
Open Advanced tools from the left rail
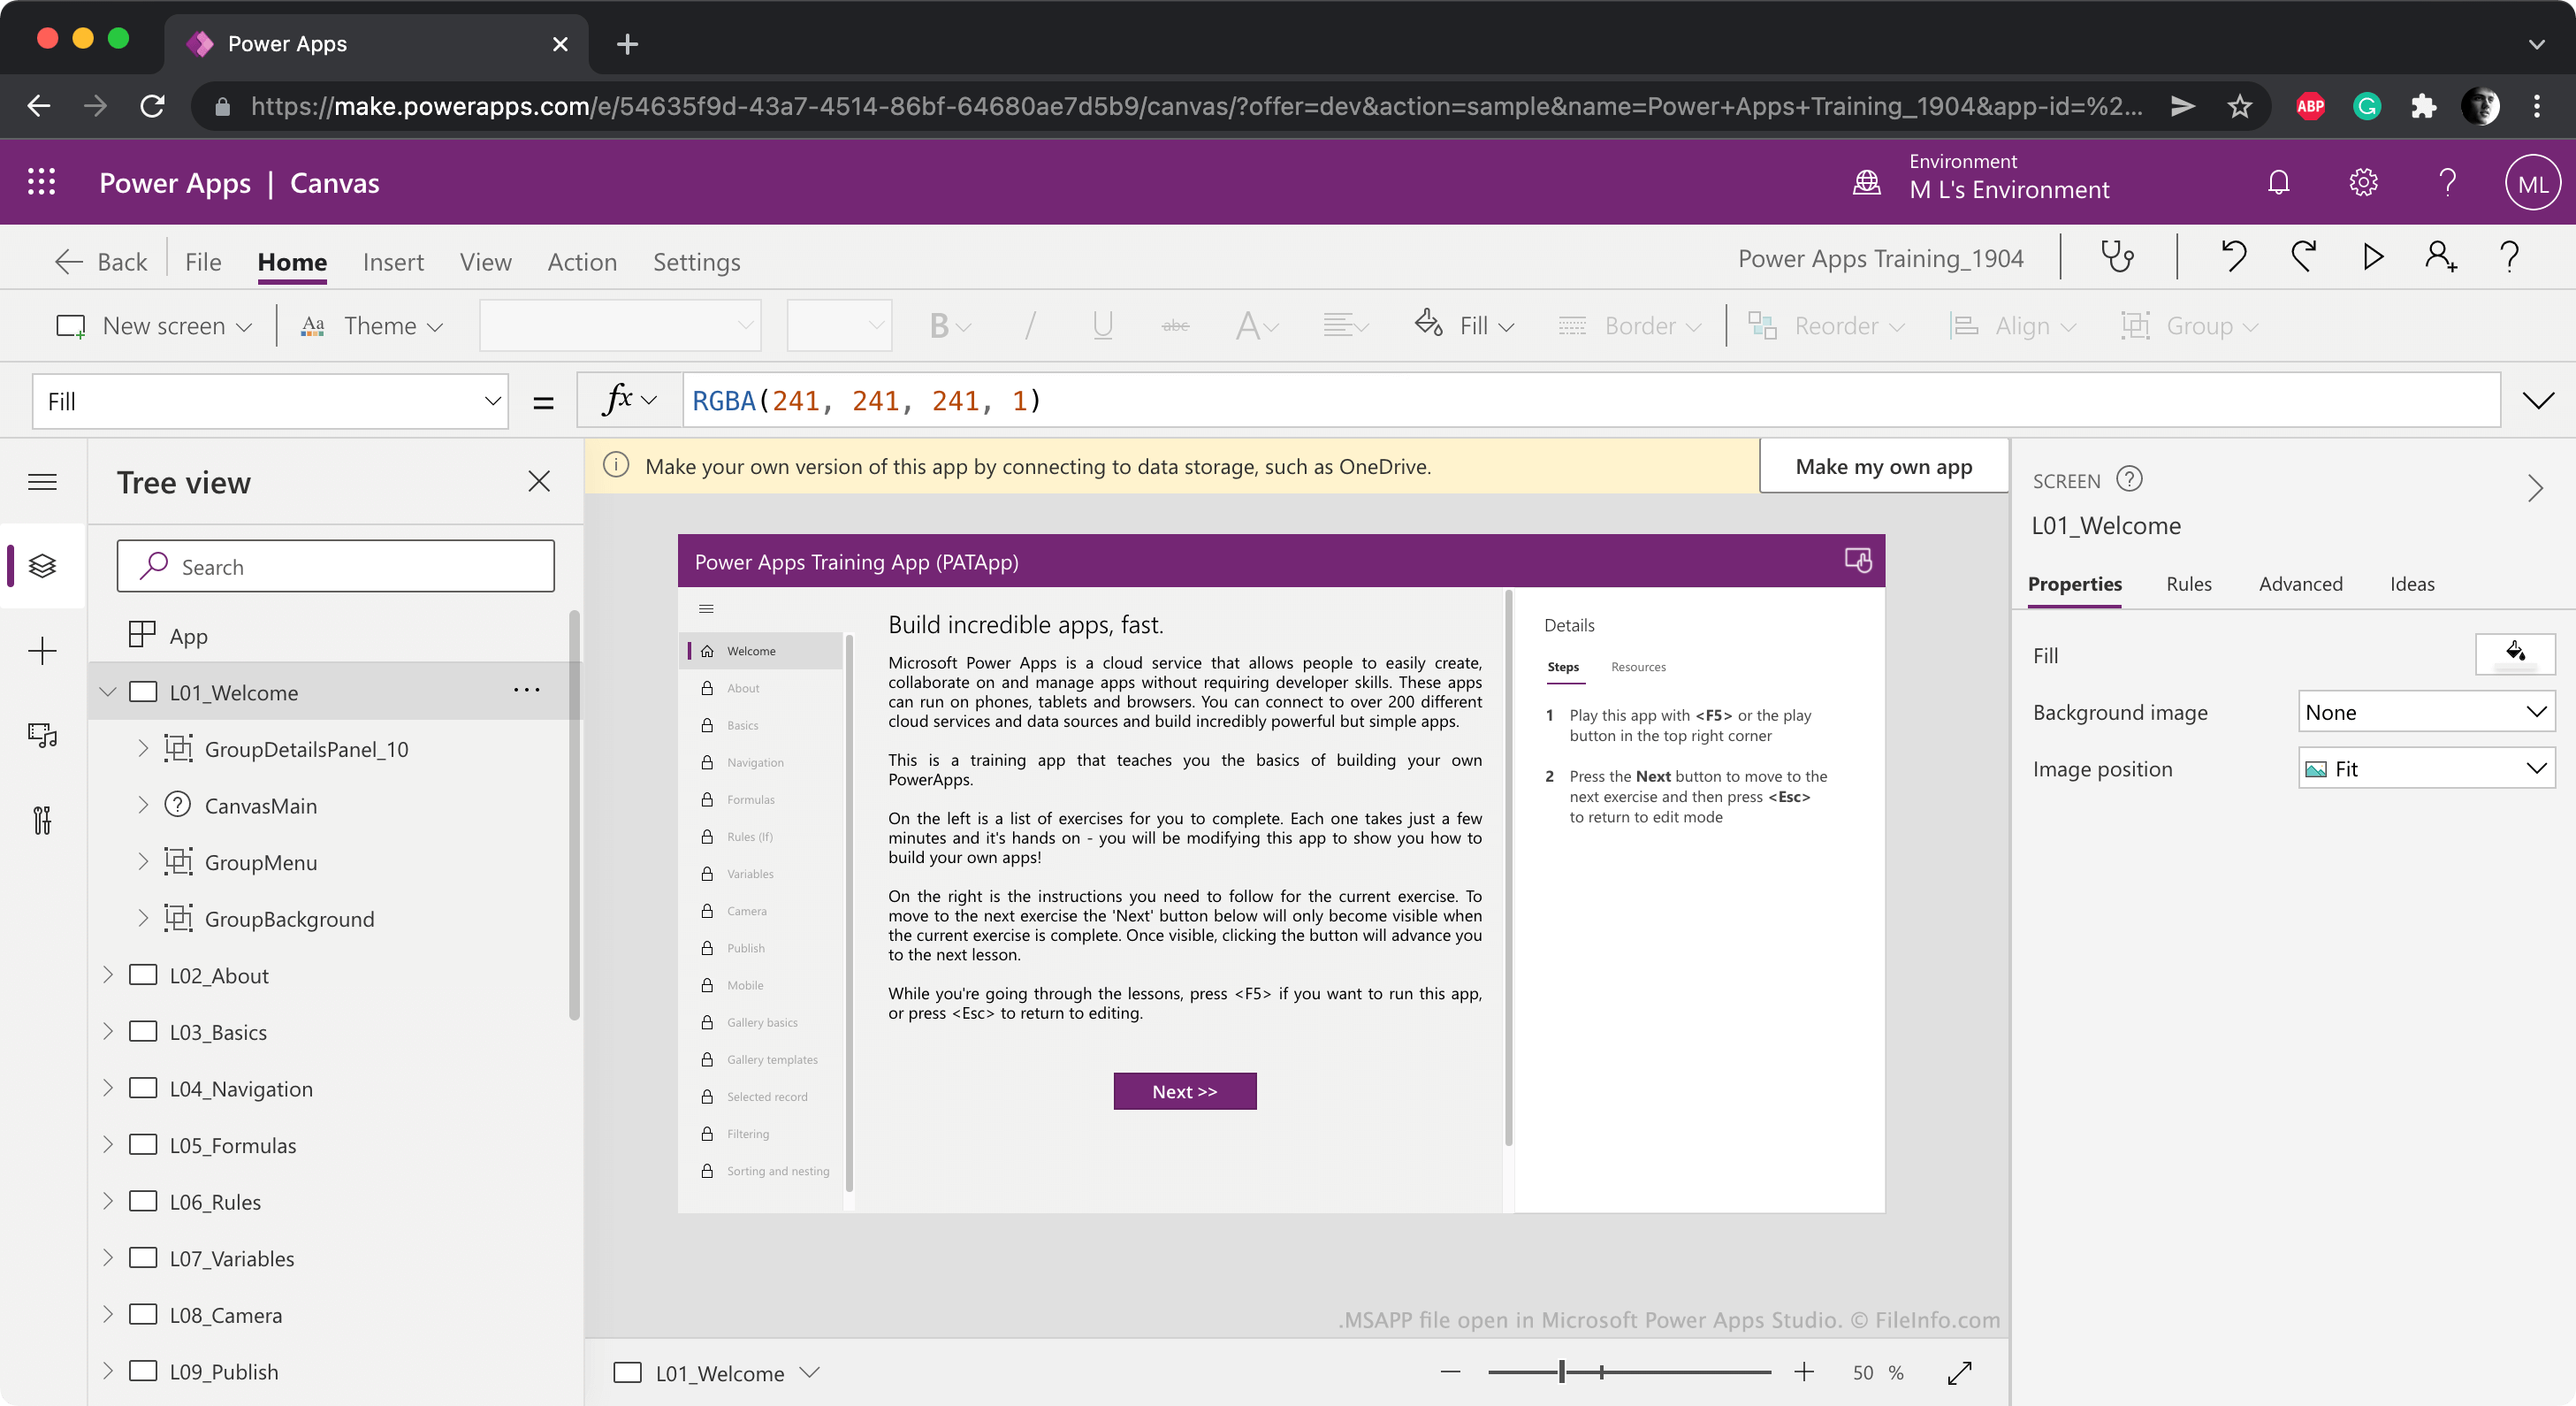coord(43,820)
